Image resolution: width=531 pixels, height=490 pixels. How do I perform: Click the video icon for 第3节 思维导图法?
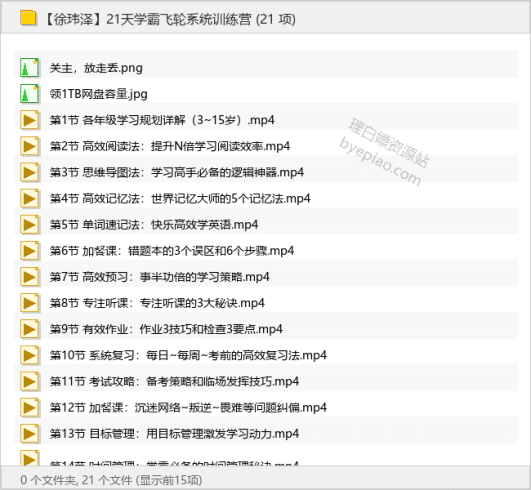click(x=29, y=172)
